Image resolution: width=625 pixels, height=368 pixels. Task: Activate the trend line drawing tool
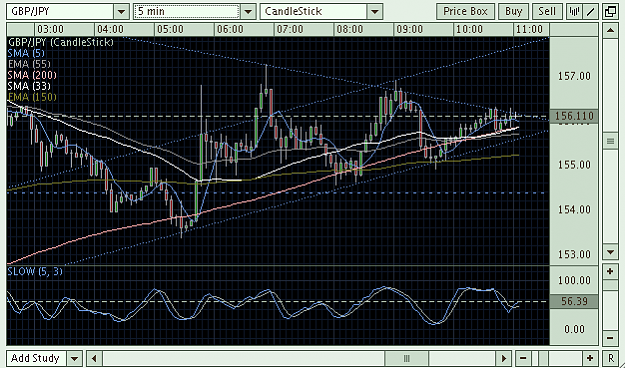590,12
